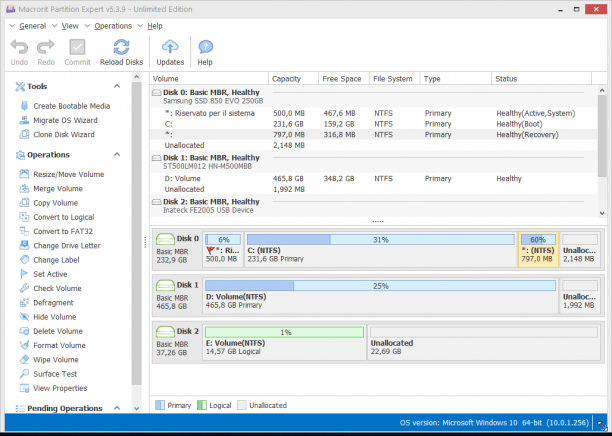Select the Disk 1 header row in list
The height and width of the screenshot is (436, 612).
(374, 162)
